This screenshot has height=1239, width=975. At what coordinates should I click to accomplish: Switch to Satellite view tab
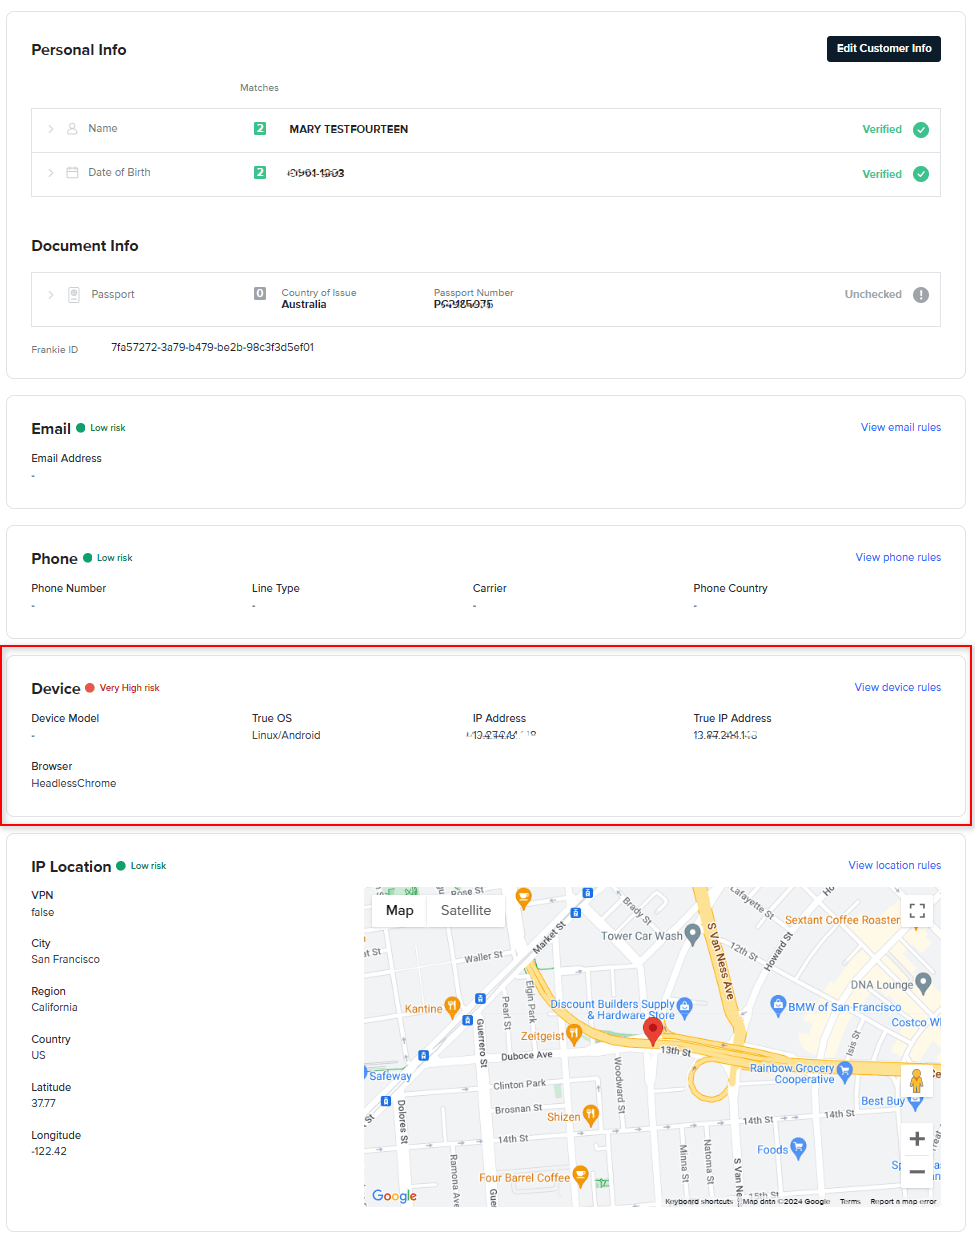466,911
